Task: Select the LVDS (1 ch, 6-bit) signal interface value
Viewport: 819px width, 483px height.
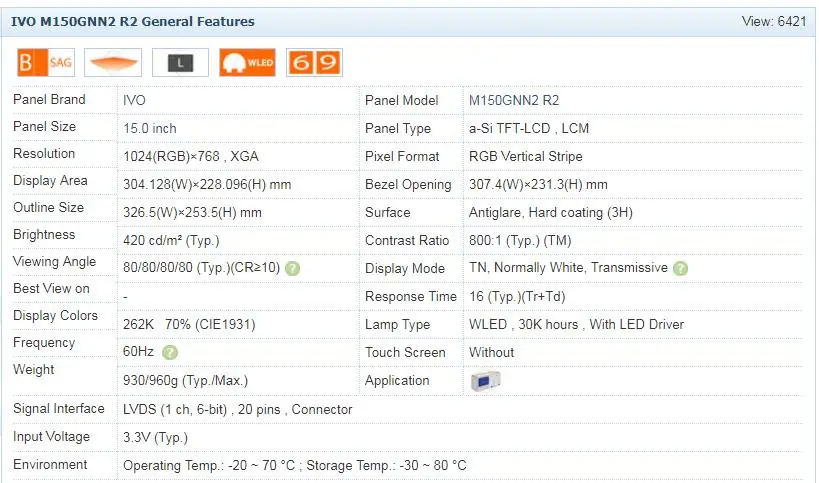Action: click(x=238, y=410)
